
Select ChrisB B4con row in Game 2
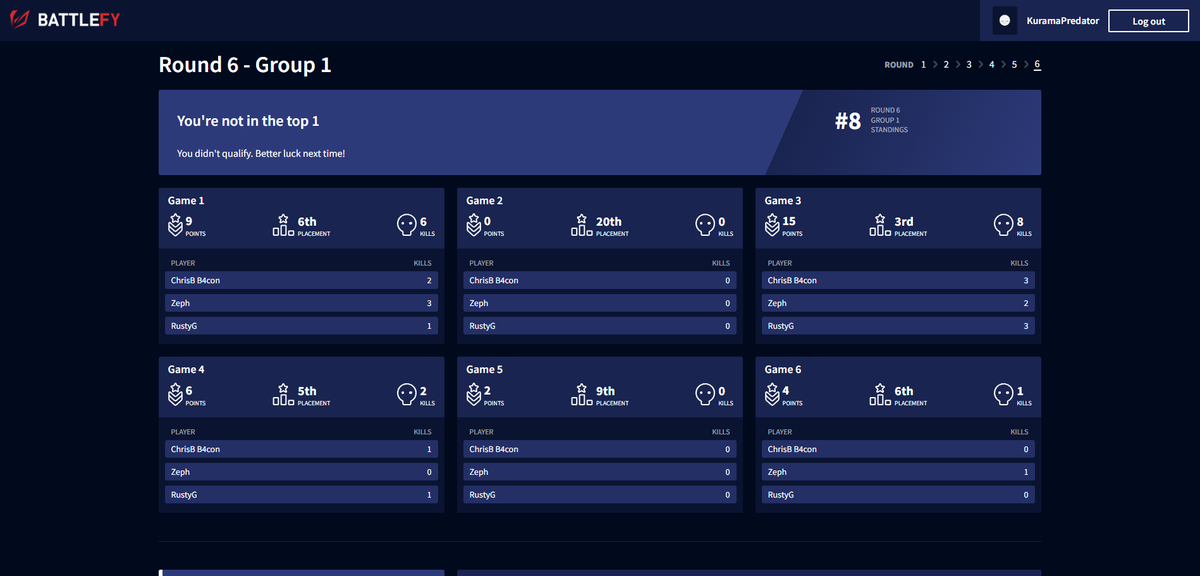[599, 280]
